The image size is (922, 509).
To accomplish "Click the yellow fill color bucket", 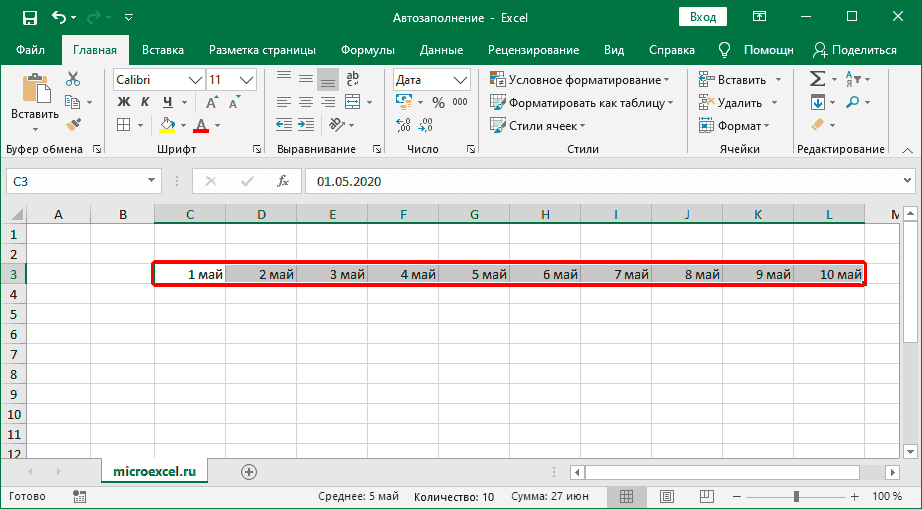I will [167, 125].
